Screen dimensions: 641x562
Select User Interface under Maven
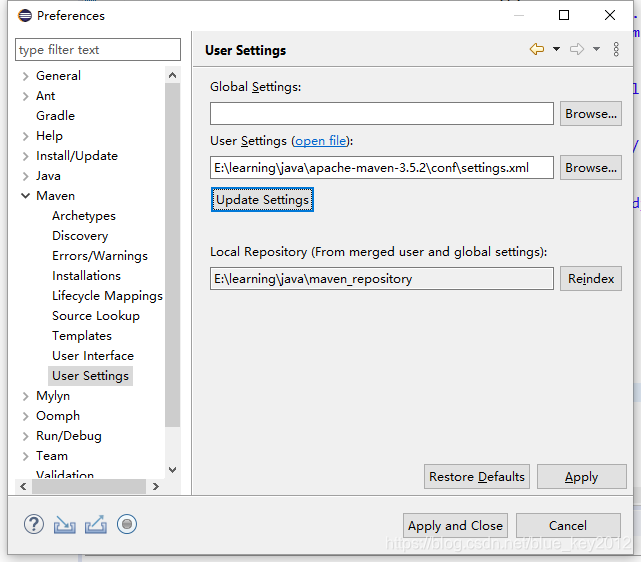[x=93, y=356]
